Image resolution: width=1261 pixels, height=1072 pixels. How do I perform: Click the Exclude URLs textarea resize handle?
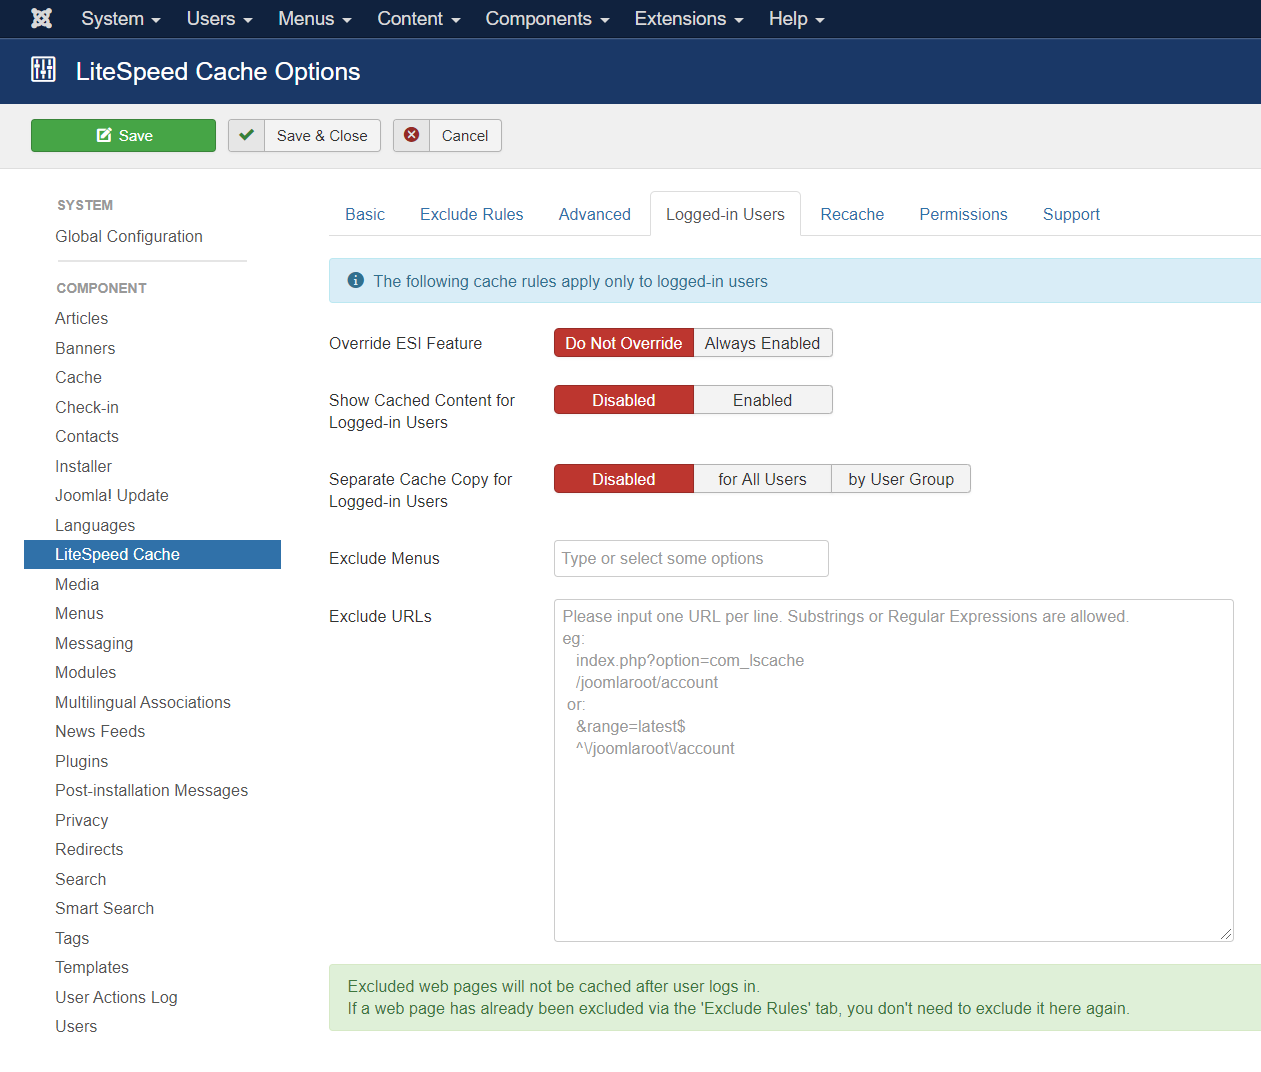[x=1226, y=934]
